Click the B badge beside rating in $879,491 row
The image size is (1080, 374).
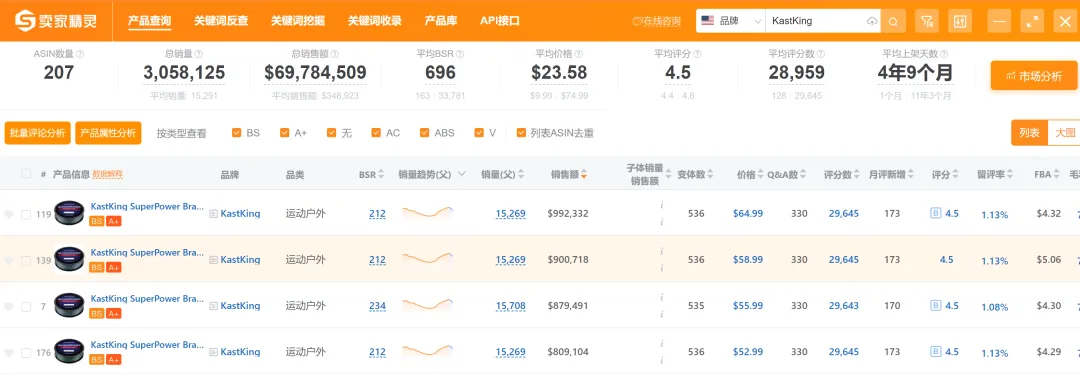pos(935,305)
